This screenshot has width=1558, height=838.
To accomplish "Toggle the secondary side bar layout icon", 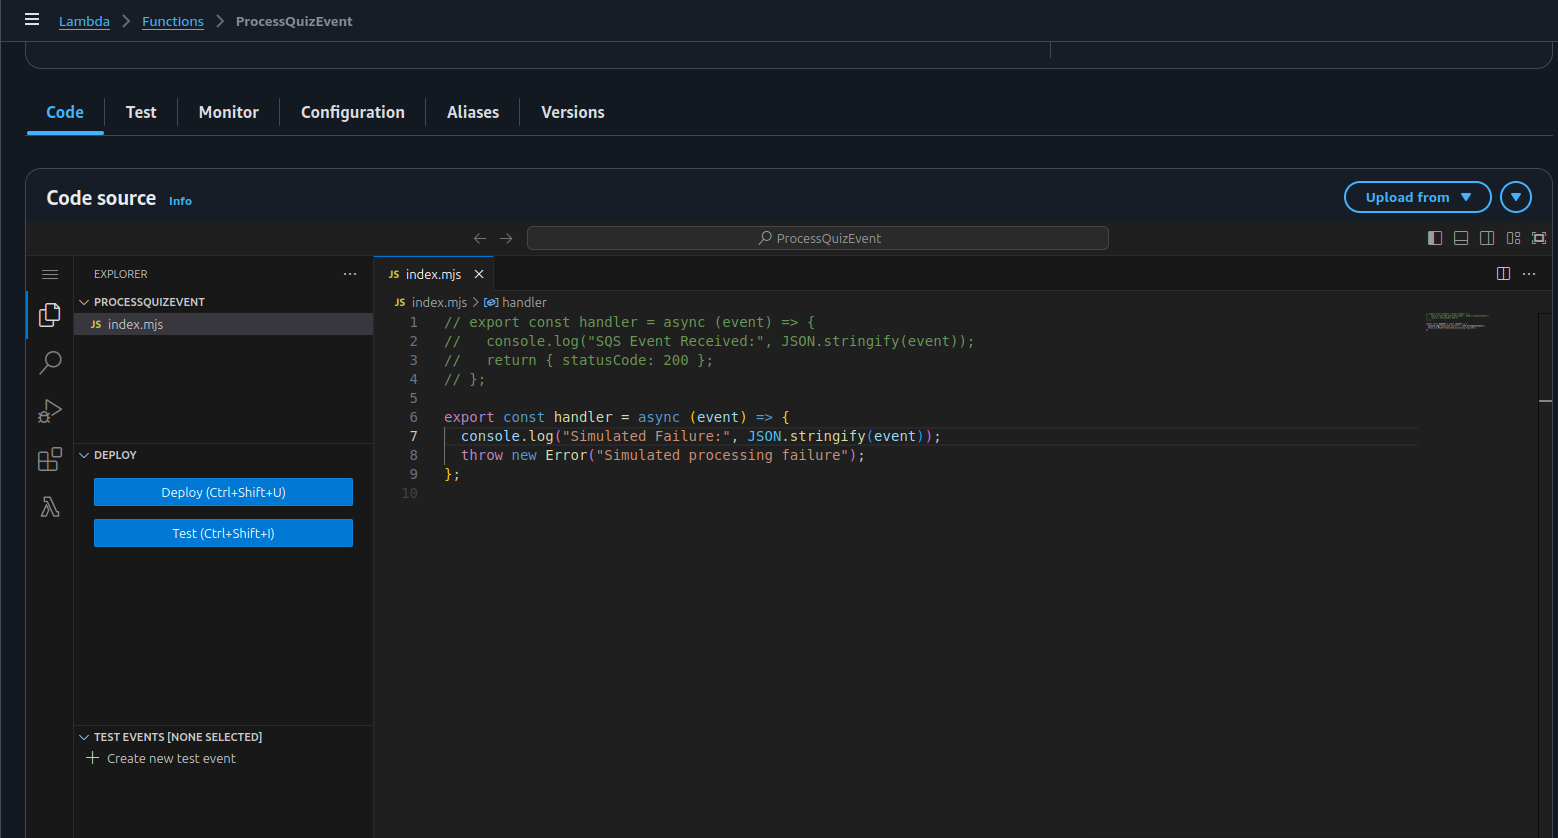I will pyautogui.click(x=1487, y=238).
